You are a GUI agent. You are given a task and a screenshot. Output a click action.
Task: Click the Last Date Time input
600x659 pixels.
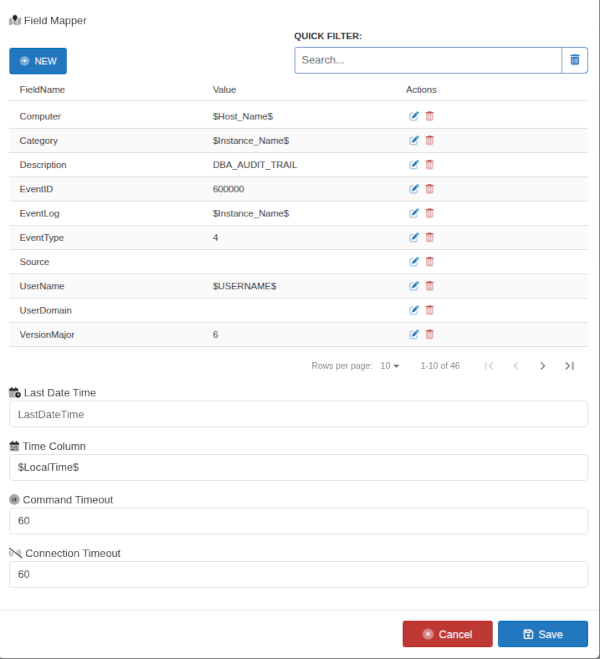pos(298,414)
